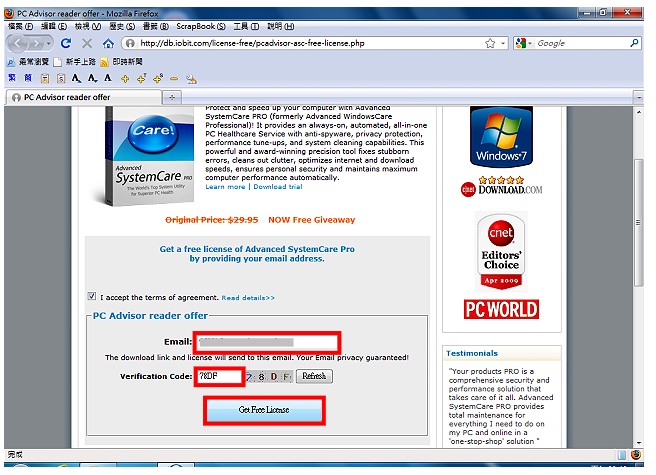Click the Windows 7 compatible badge
Image resolution: width=656 pixels, height=475 pixels.
501,137
